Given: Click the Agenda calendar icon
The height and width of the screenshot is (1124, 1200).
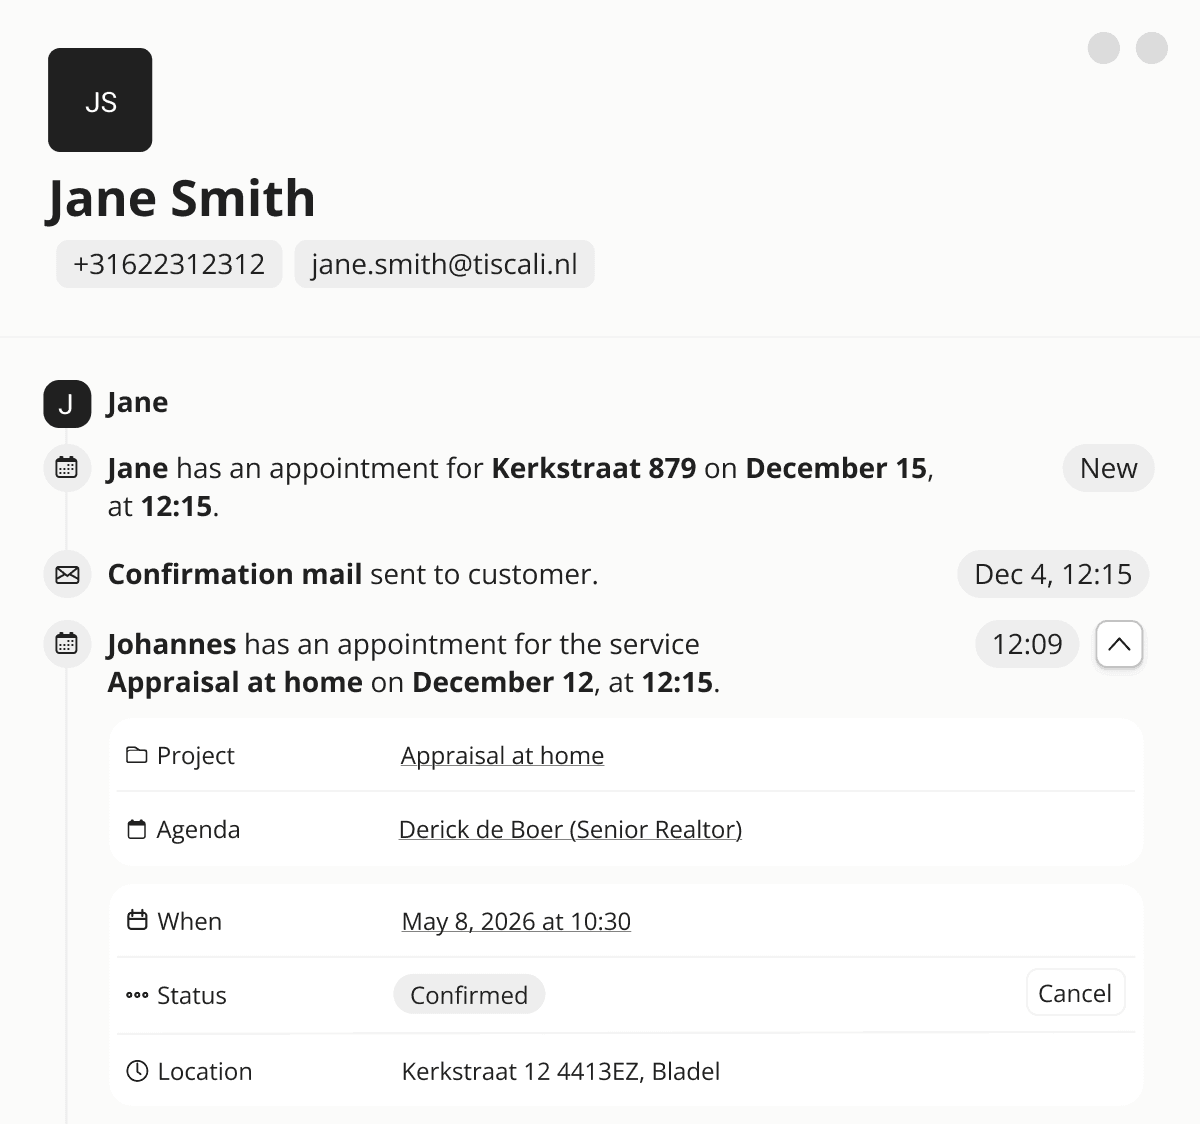Looking at the screenshot, I should point(137,829).
